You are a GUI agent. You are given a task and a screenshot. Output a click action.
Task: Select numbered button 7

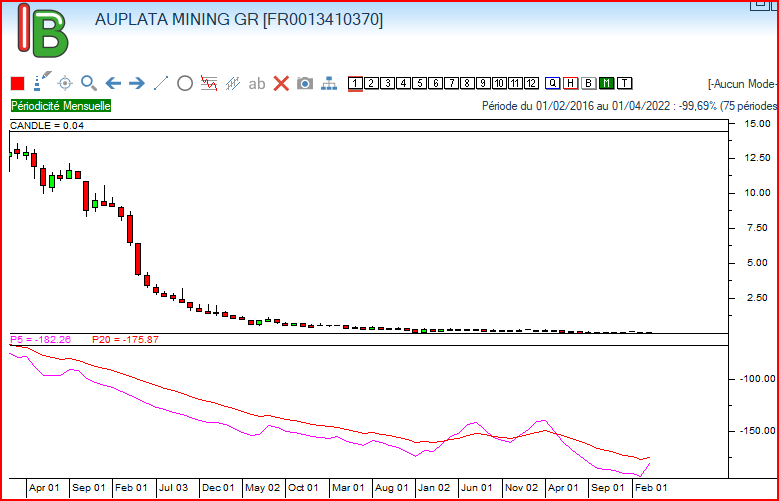click(451, 84)
